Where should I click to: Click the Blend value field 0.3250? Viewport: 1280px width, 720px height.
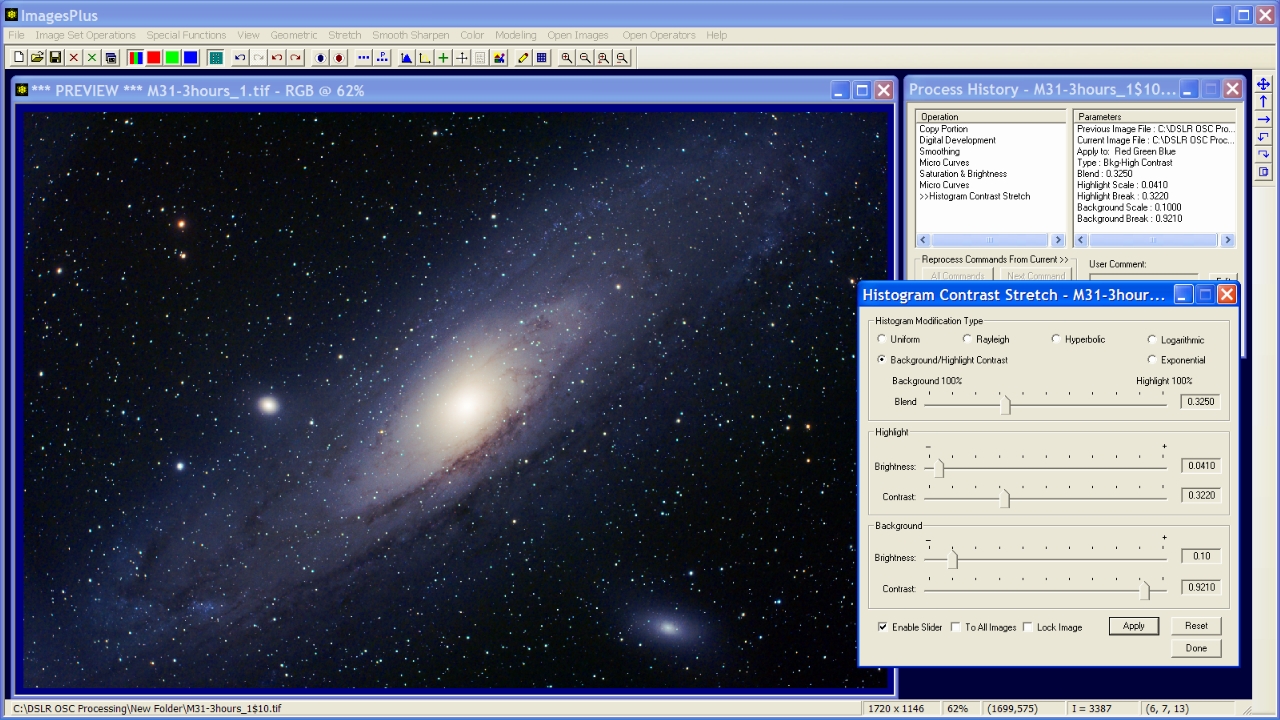coord(1200,402)
